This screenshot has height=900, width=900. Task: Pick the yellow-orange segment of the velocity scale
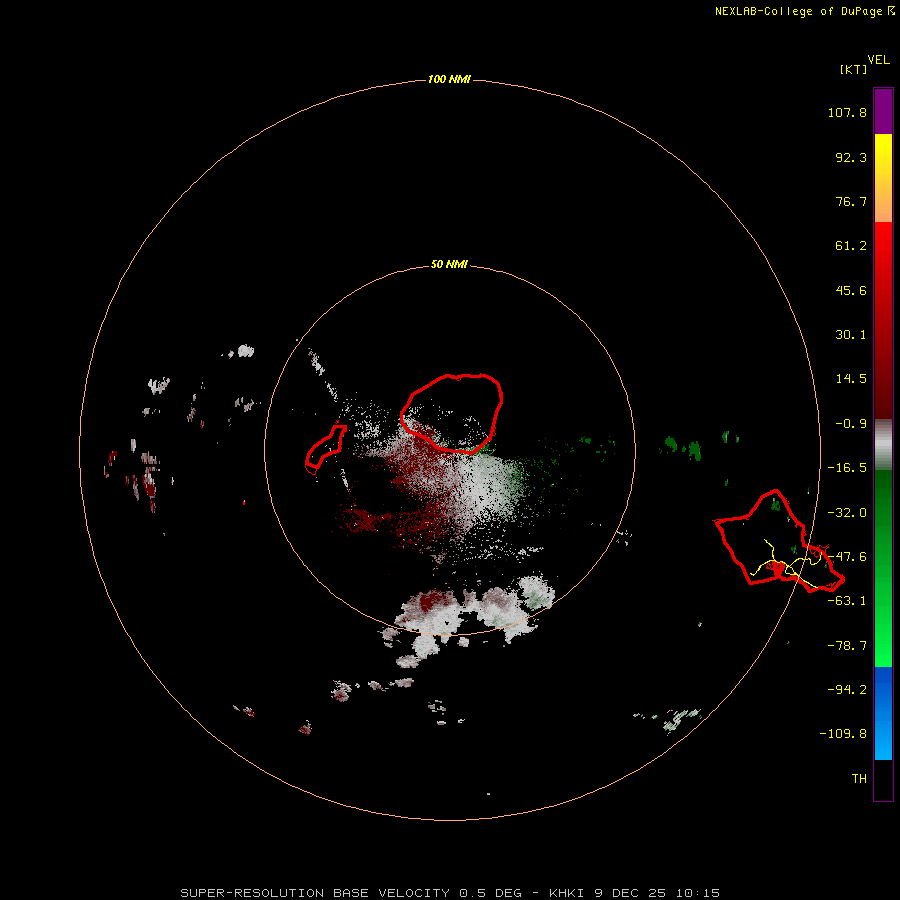click(x=883, y=178)
